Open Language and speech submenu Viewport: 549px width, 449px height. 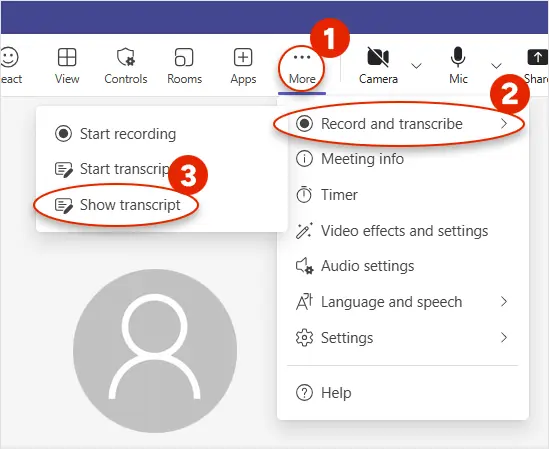(x=402, y=302)
